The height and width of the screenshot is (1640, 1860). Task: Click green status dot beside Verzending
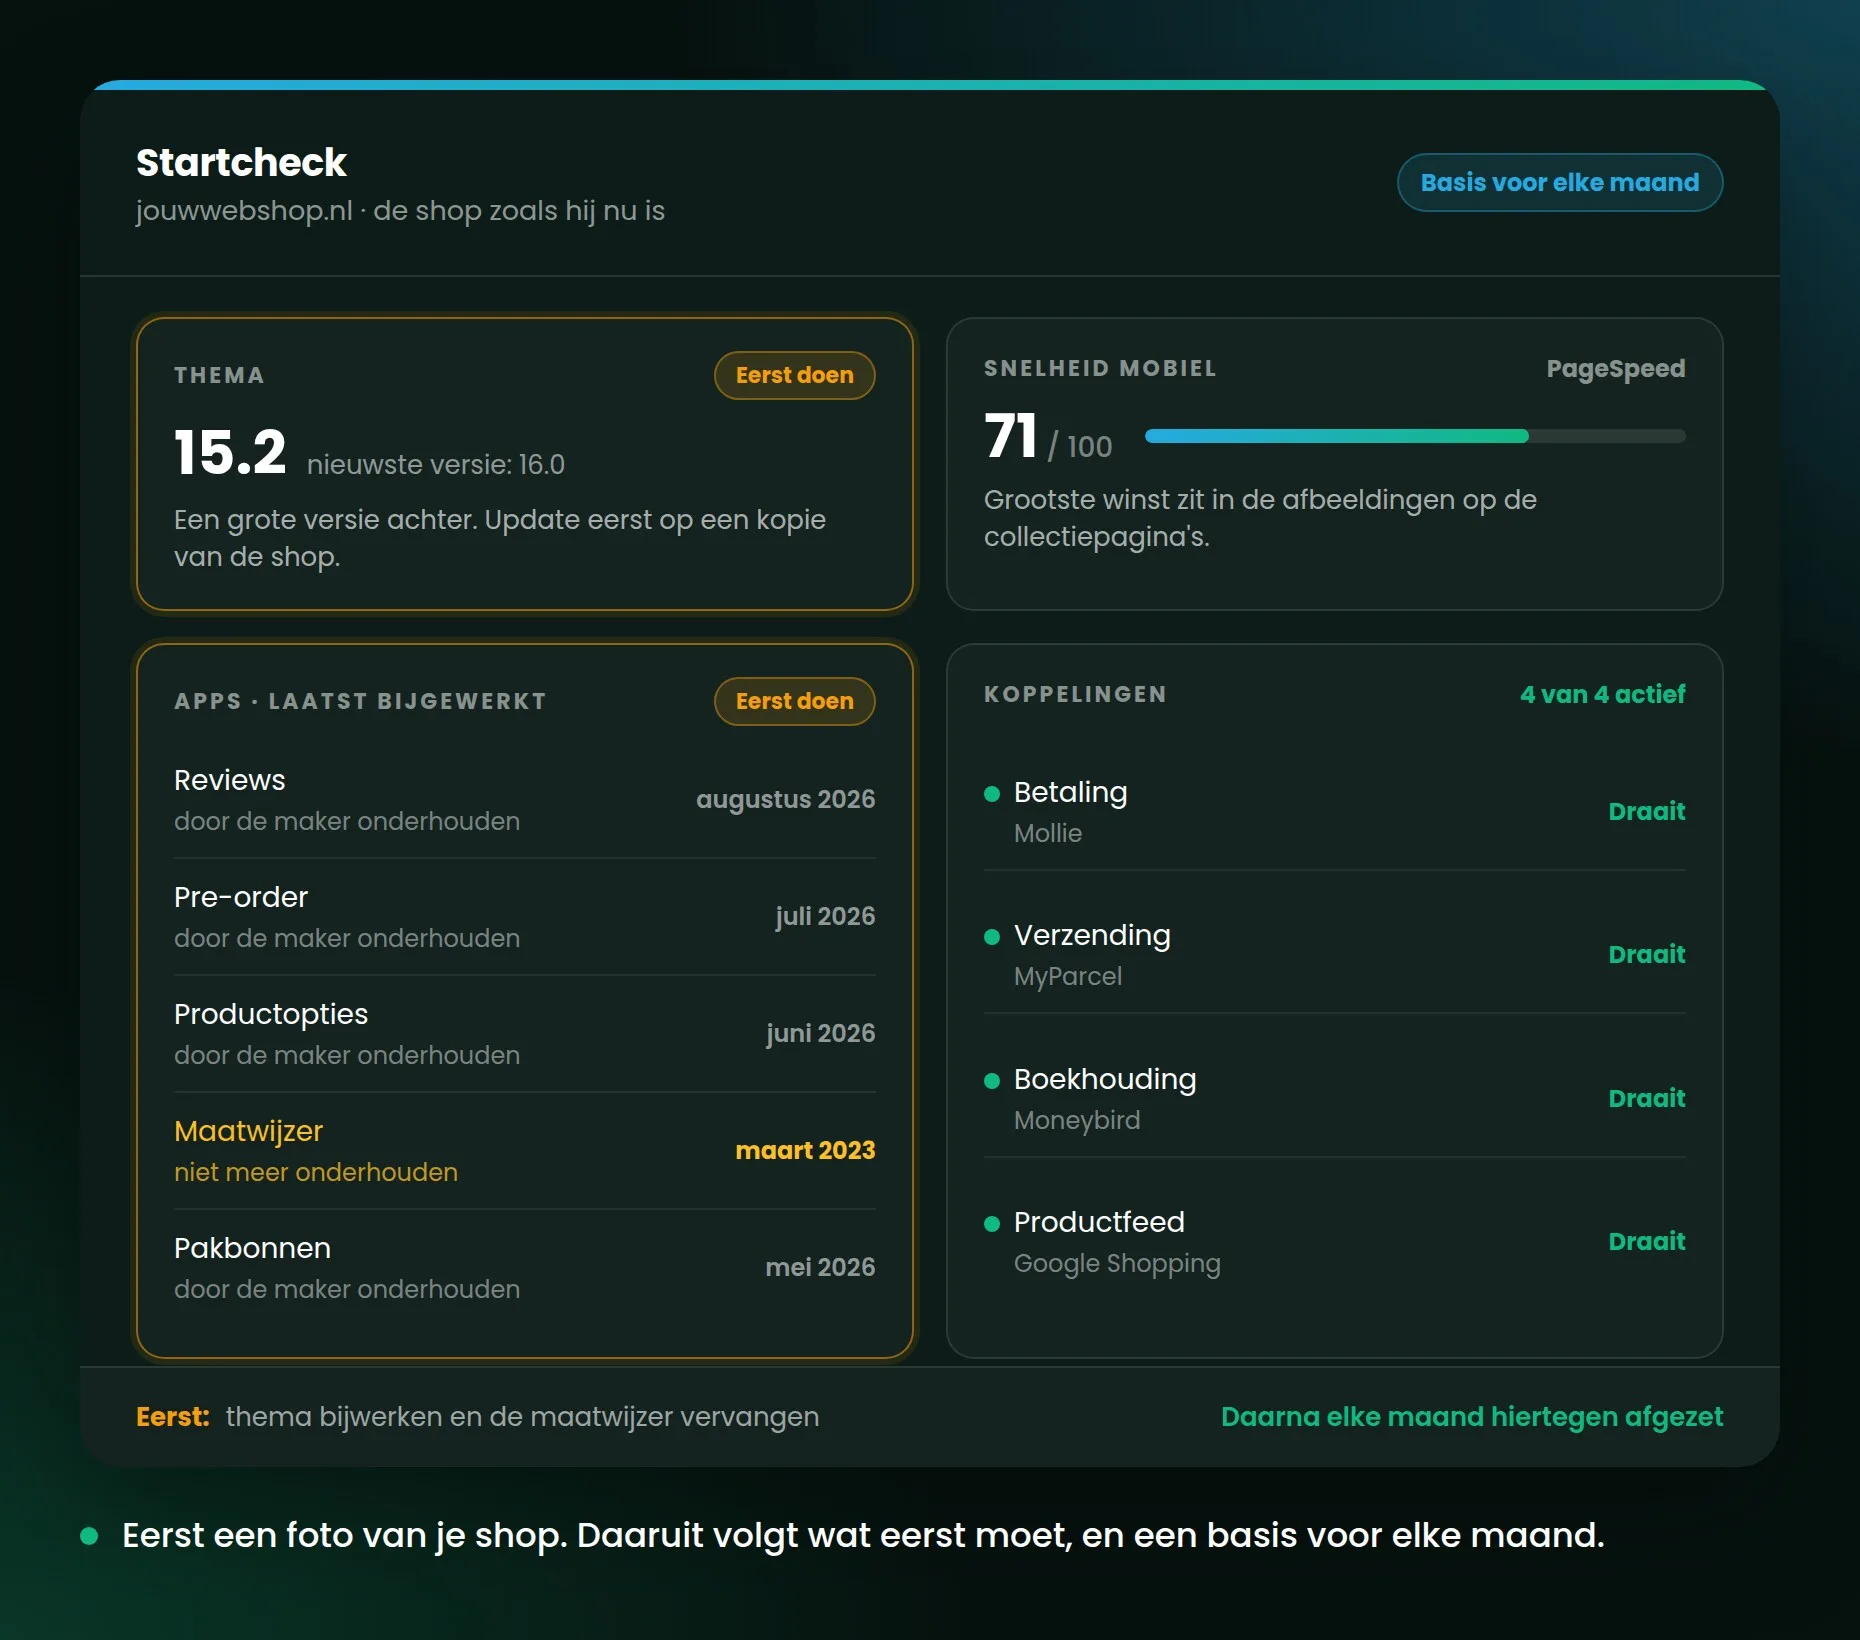point(992,937)
